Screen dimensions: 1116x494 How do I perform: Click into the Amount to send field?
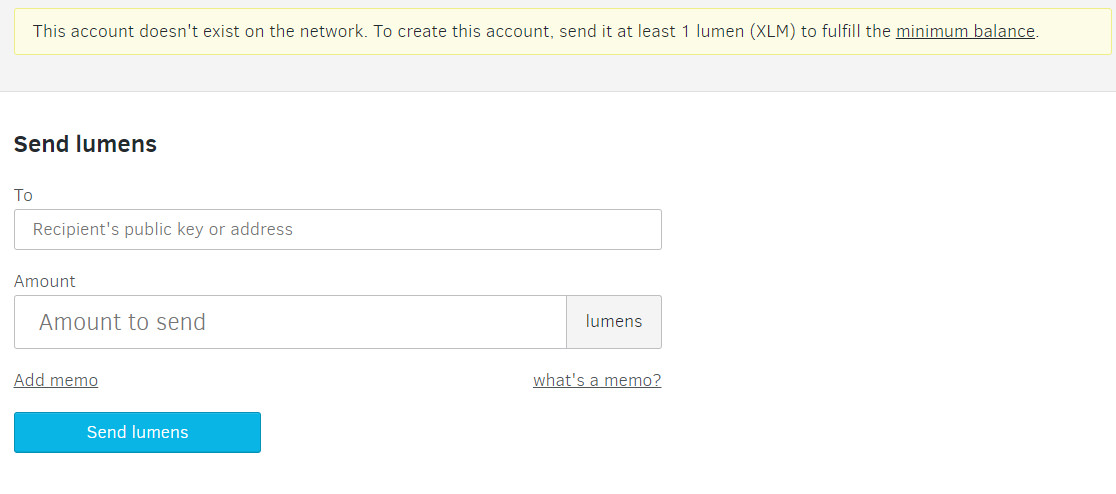pos(290,322)
